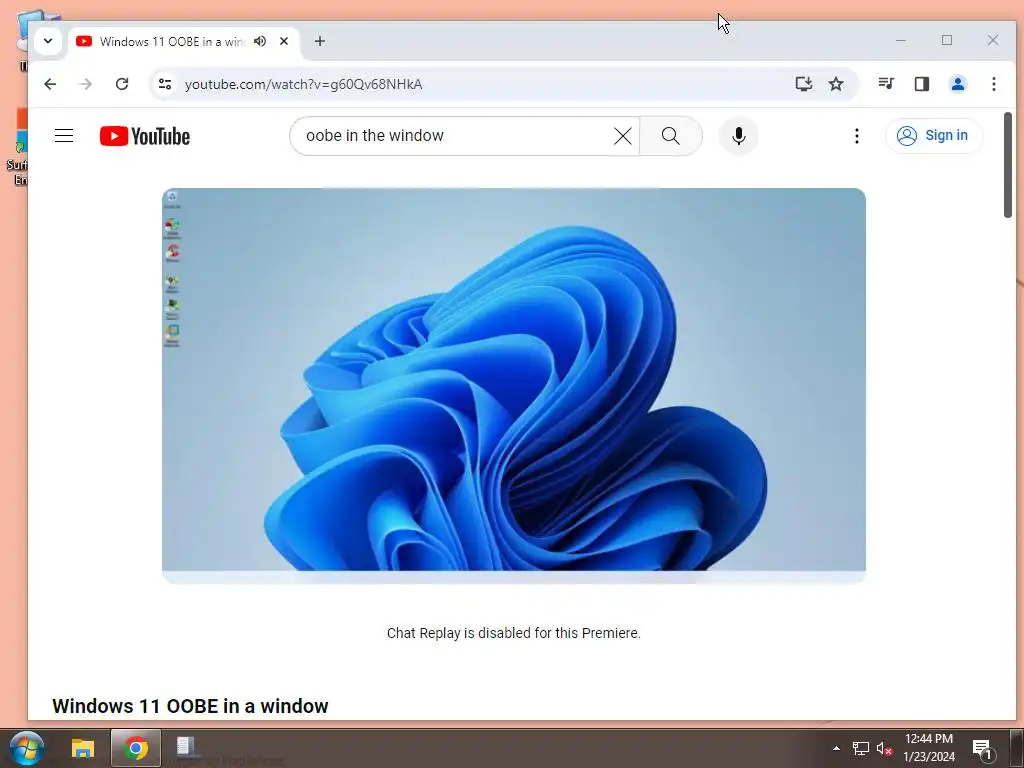This screenshot has height=768, width=1024.
Task: Close the Windows 11 OOBE tab
Action: click(x=284, y=41)
